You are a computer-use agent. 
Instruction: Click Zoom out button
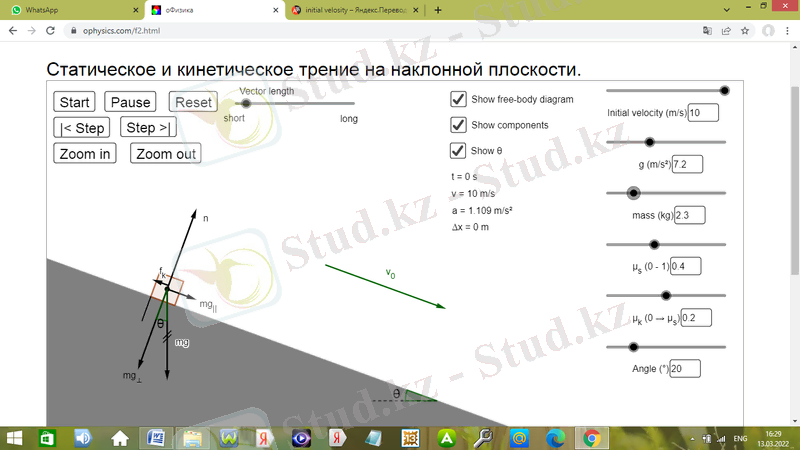tap(166, 154)
